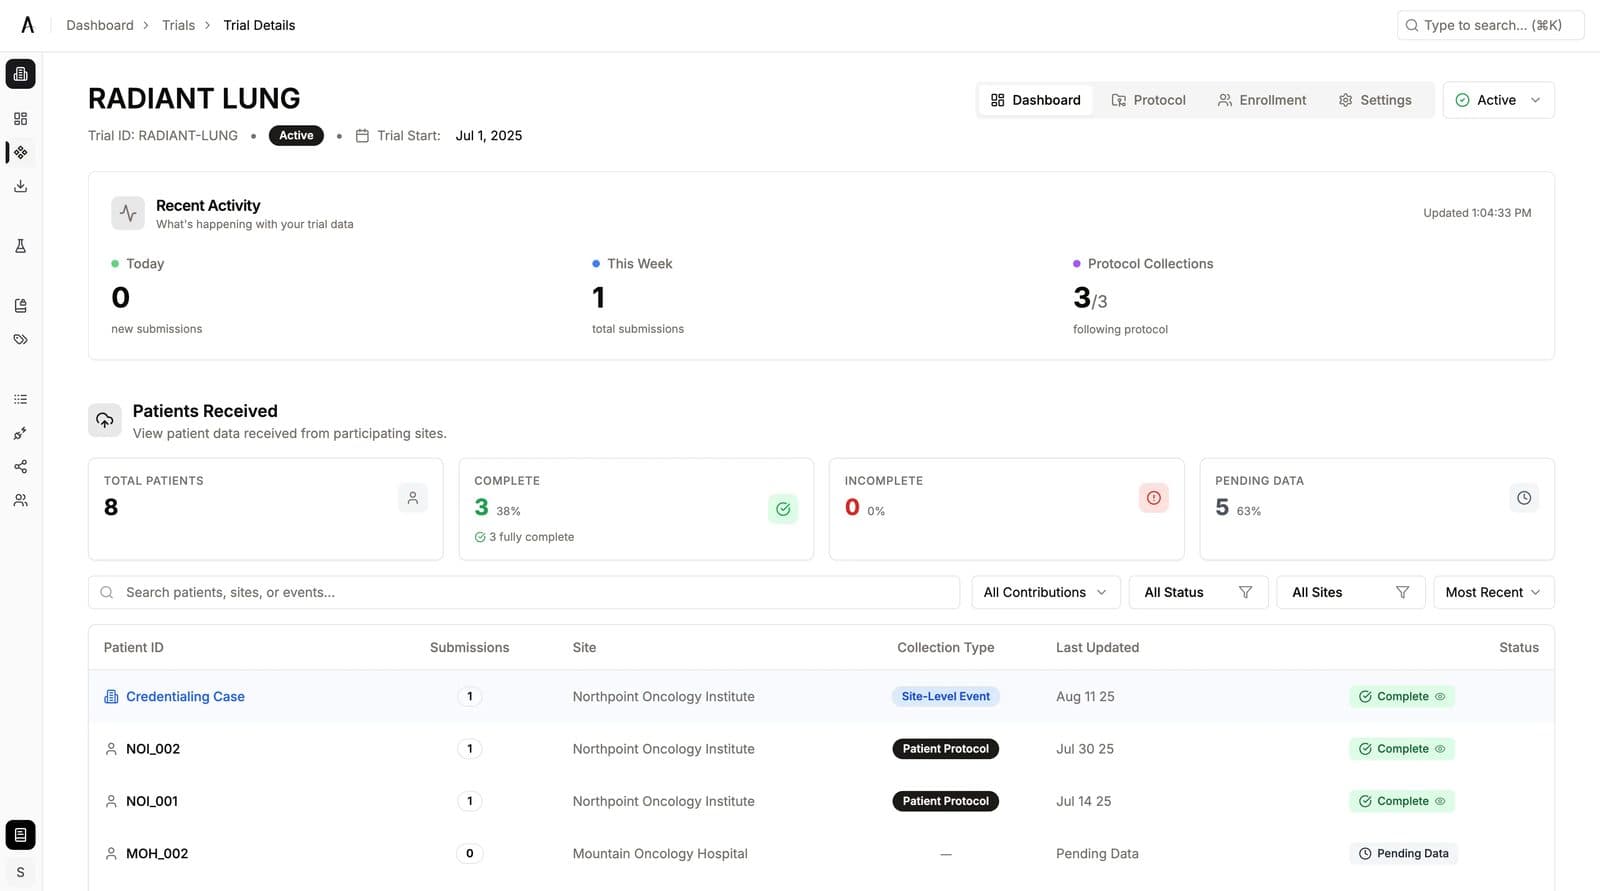Open the users group icon in sidebar
The width and height of the screenshot is (1600, 891).
click(x=20, y=501)
